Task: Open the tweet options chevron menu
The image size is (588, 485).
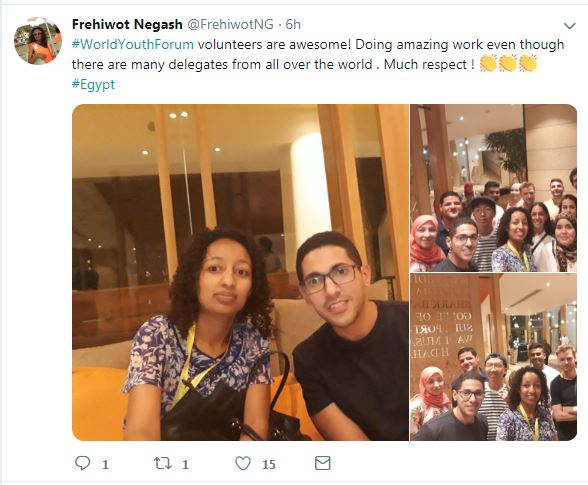Action: tap(570, 26)
